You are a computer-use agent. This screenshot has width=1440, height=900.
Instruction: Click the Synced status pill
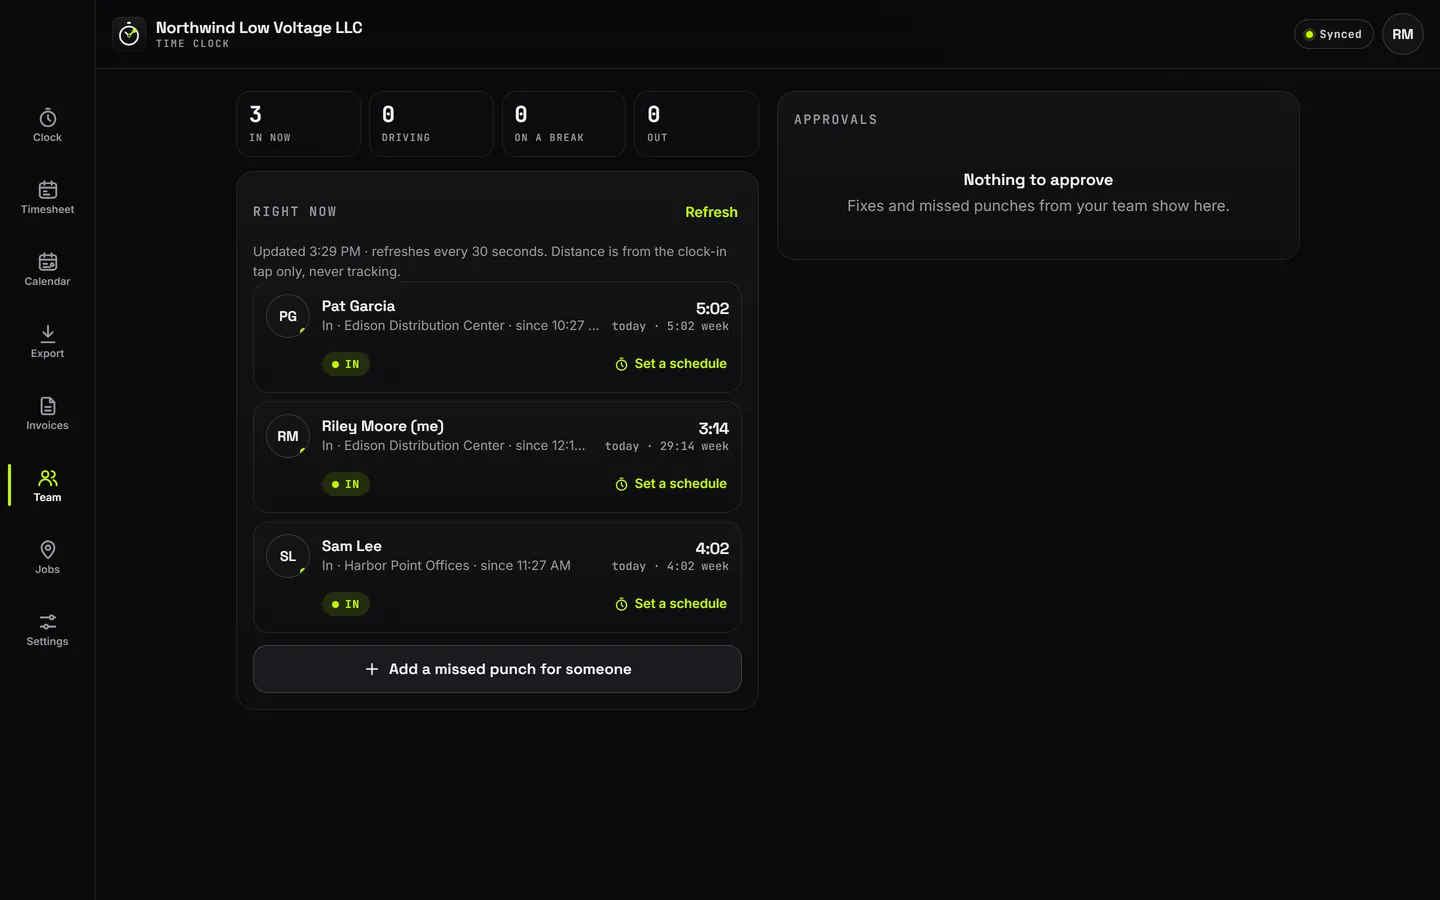(x=1333, y=34)
